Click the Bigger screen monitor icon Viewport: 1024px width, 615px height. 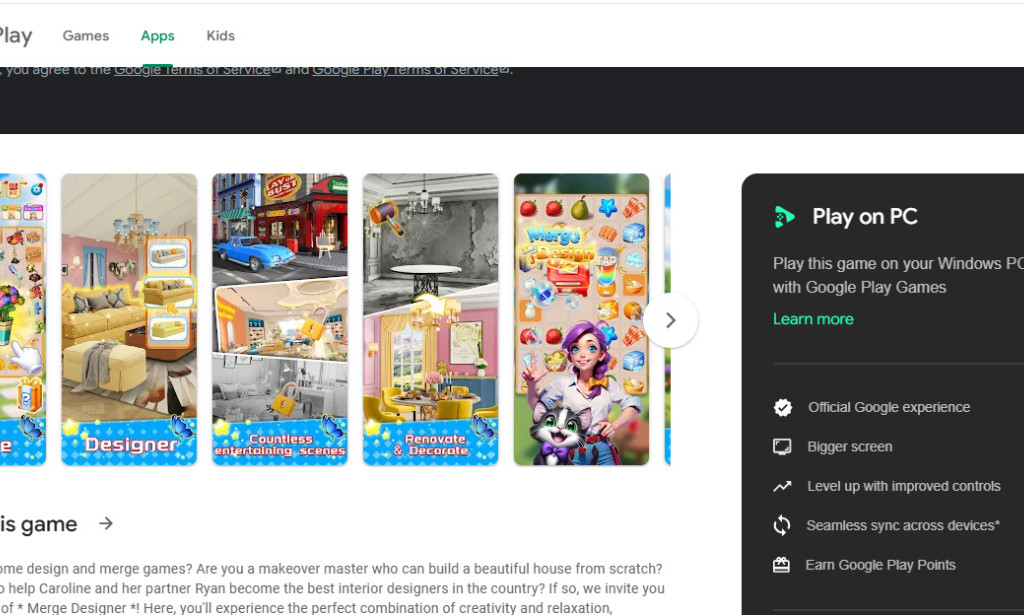point(782,446)
